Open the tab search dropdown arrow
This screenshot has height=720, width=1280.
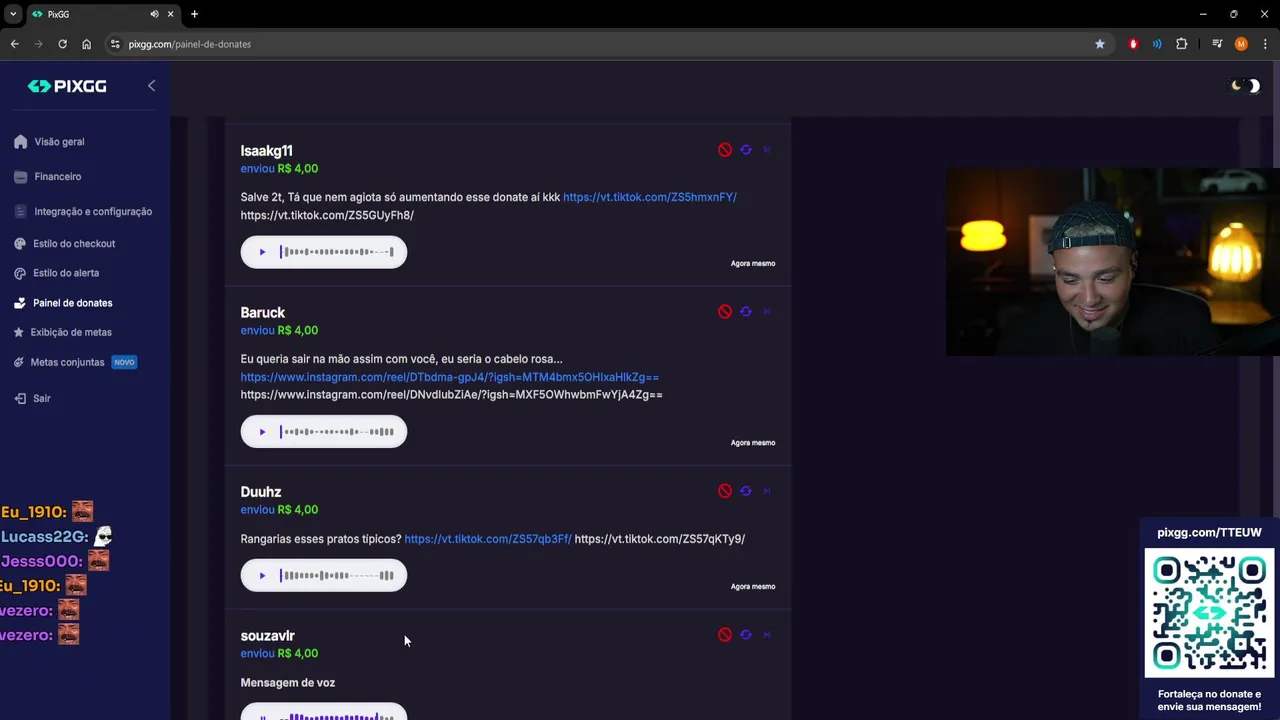pos(13,14)
